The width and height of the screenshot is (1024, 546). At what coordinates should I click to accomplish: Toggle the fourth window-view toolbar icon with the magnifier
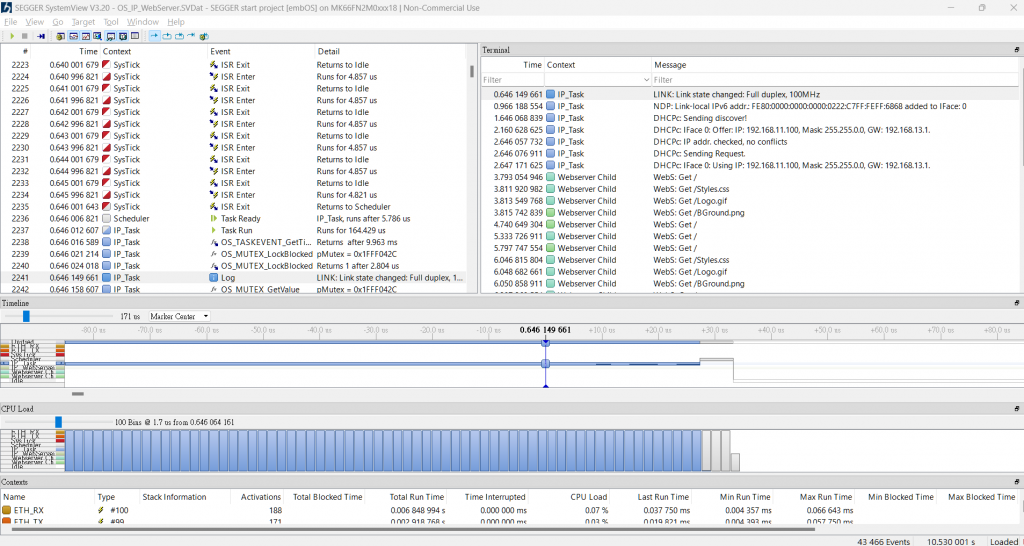(97, 36)
